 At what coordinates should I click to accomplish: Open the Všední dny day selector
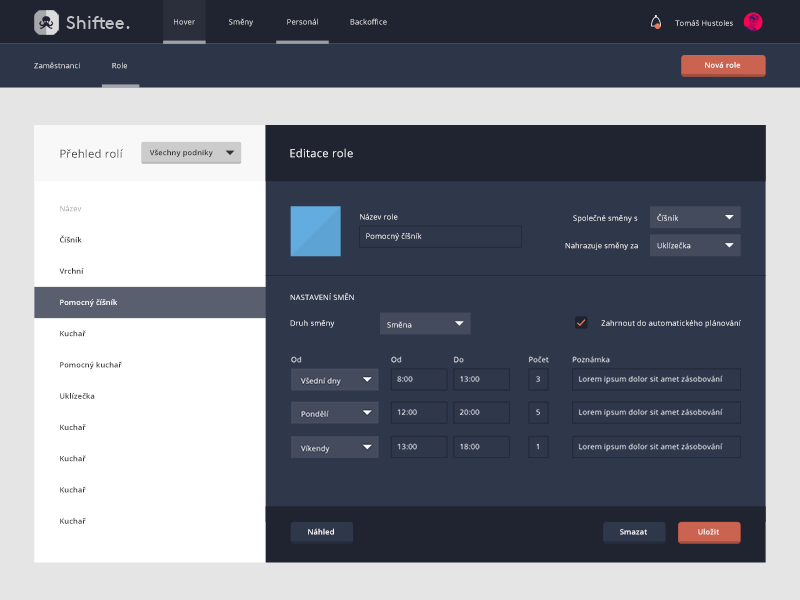click(334, 380)
